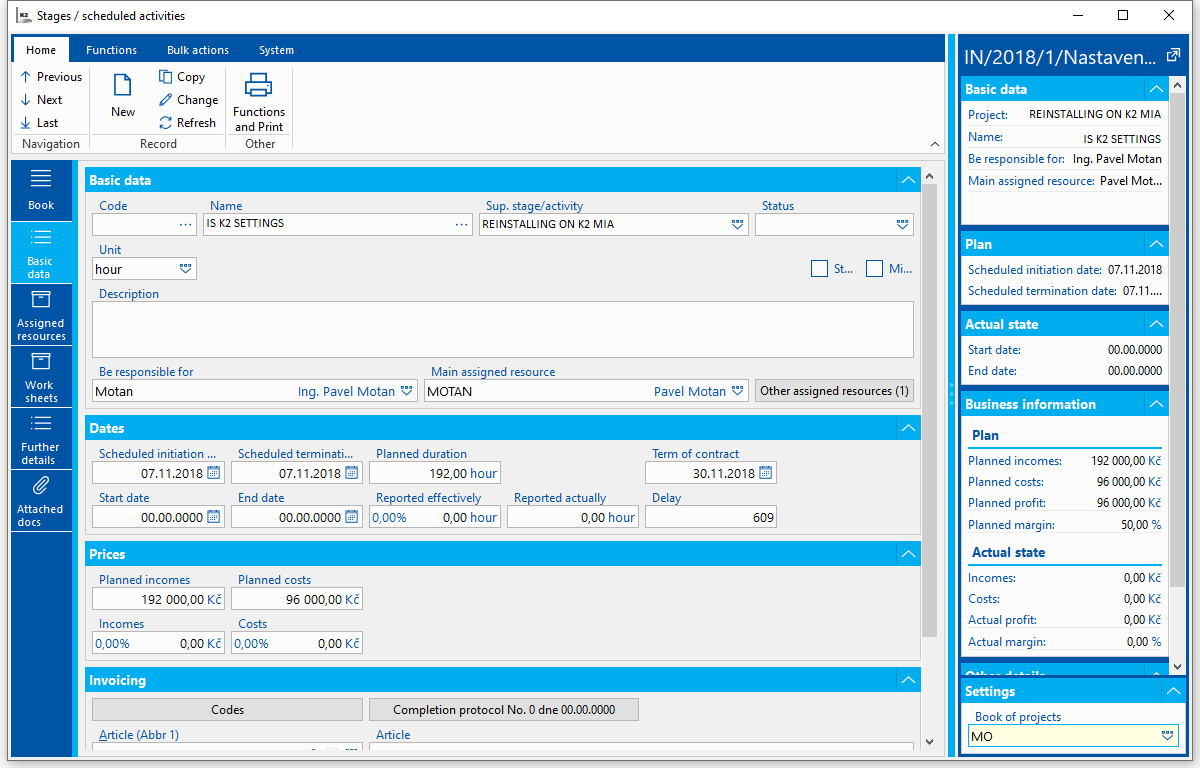Open calendar for Term of contract
The height and width of the screenshot is (768, 1200).
tap(766, 473)
